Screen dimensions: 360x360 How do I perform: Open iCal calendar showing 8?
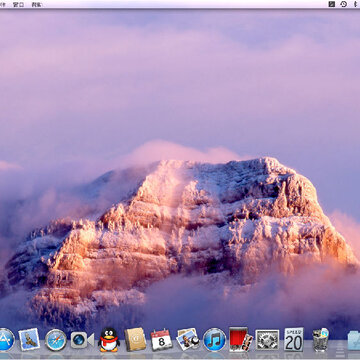click(x=161, y=340)
